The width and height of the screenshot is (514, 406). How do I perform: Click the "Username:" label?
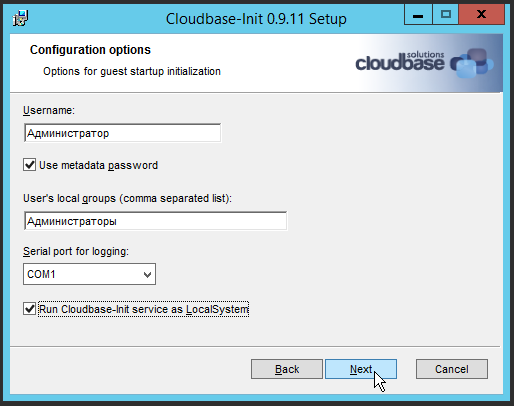49,110
